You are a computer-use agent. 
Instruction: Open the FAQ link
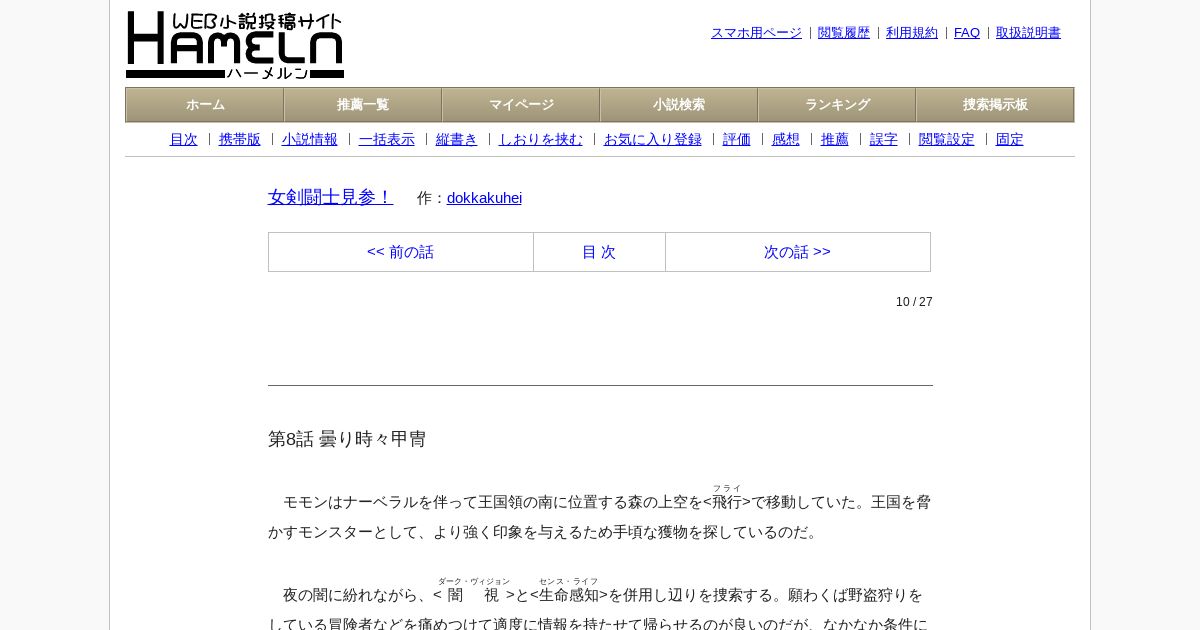coord(967,33)
